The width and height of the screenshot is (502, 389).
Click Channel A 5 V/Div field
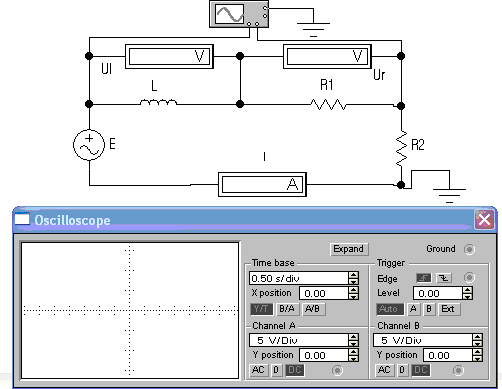point(299,340)
